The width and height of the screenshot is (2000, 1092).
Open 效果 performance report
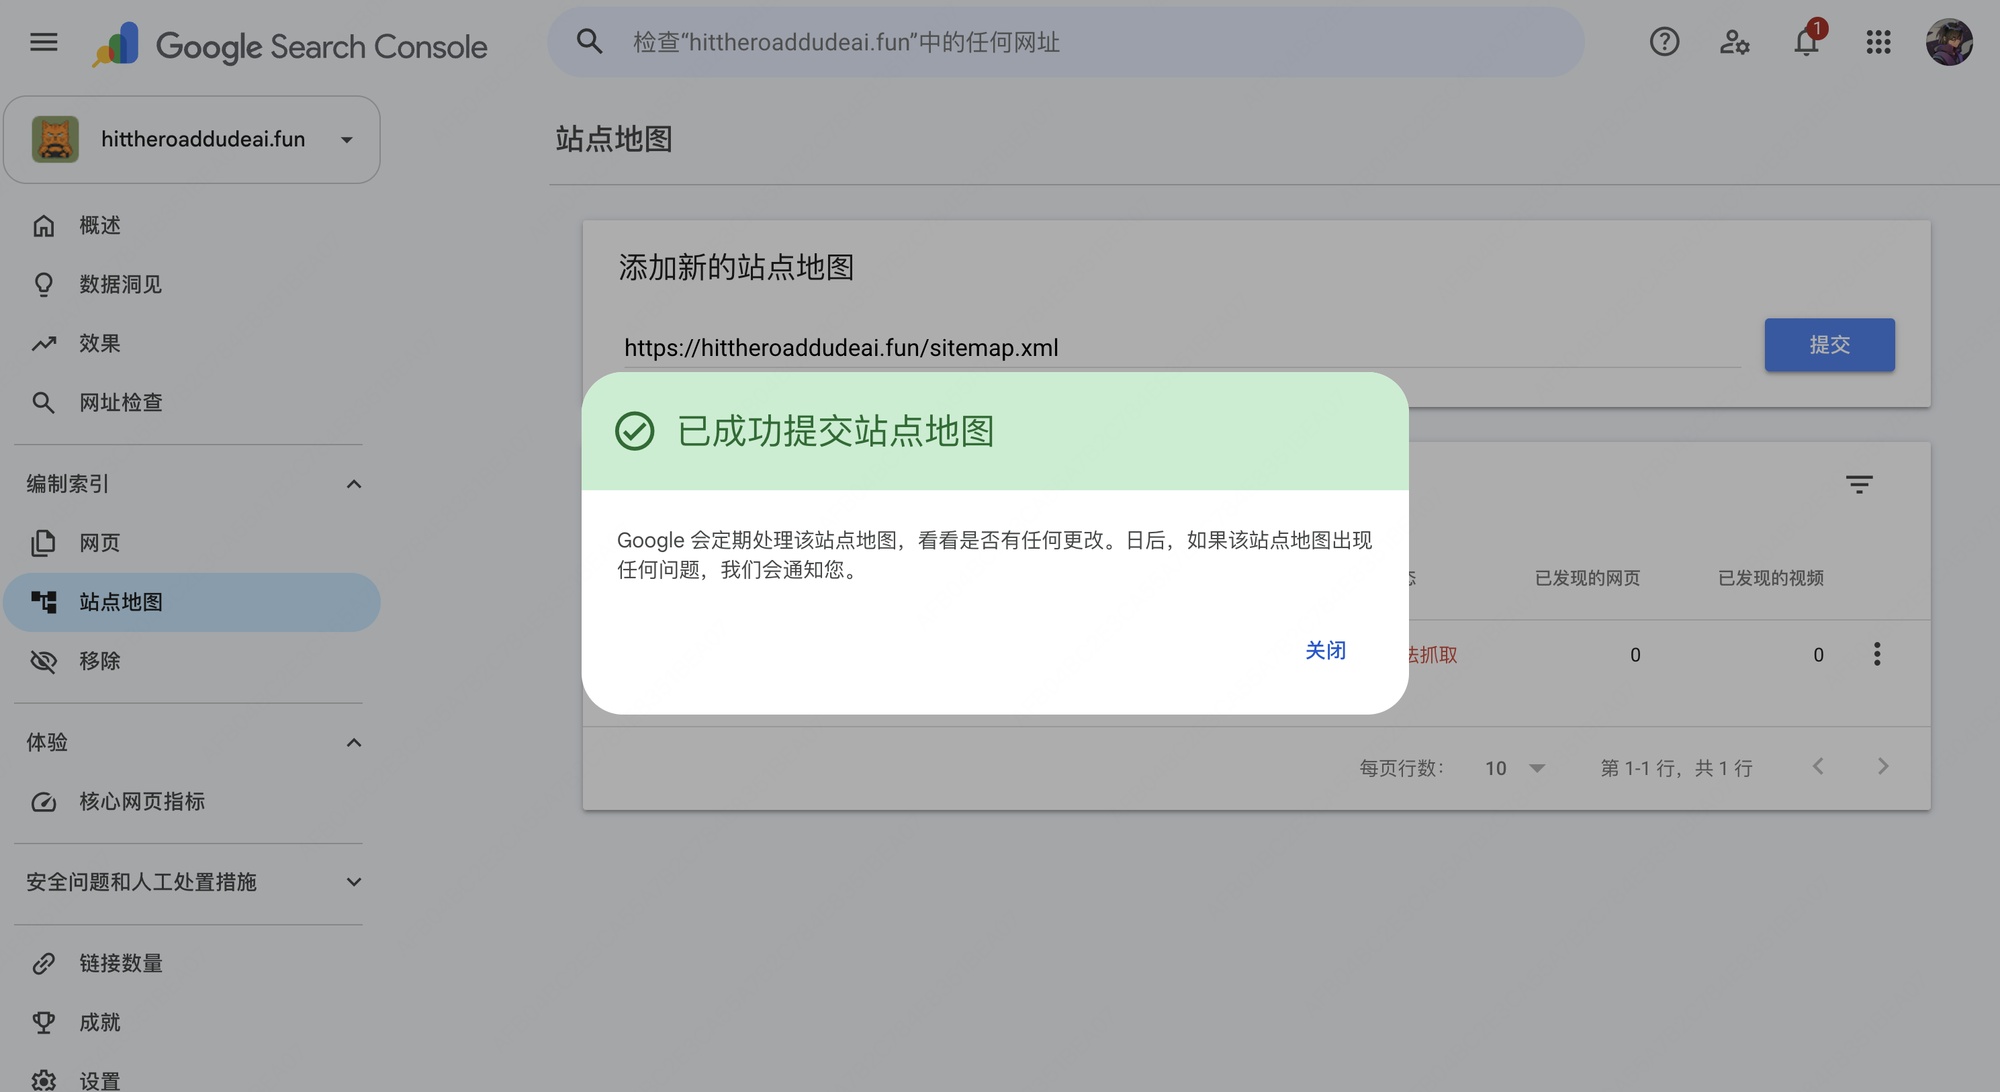[x=190, y=344]
